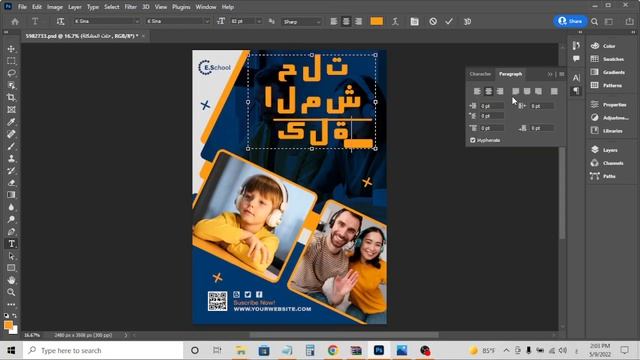Select the Clone Stamp tool
This screenshot has width=640, height=360.
[11, 158]
